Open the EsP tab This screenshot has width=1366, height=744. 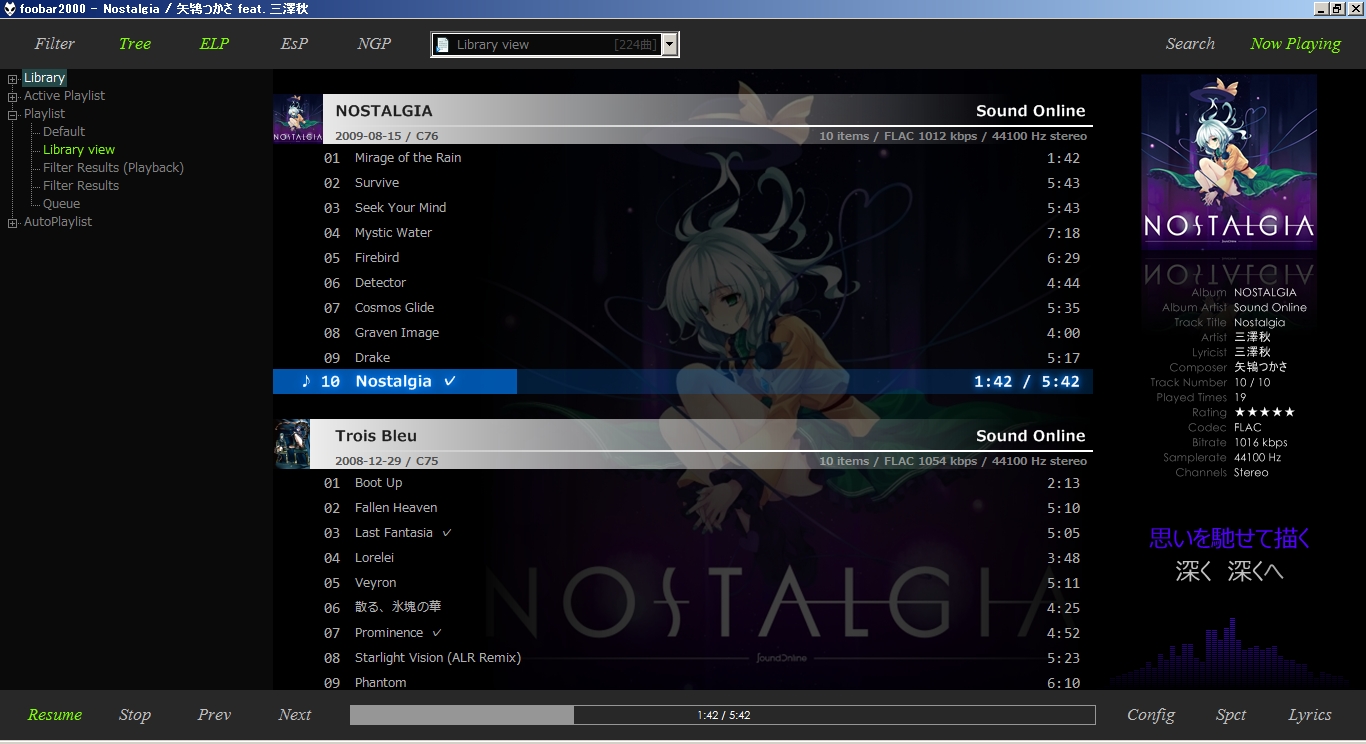click(x=294, y=44)
